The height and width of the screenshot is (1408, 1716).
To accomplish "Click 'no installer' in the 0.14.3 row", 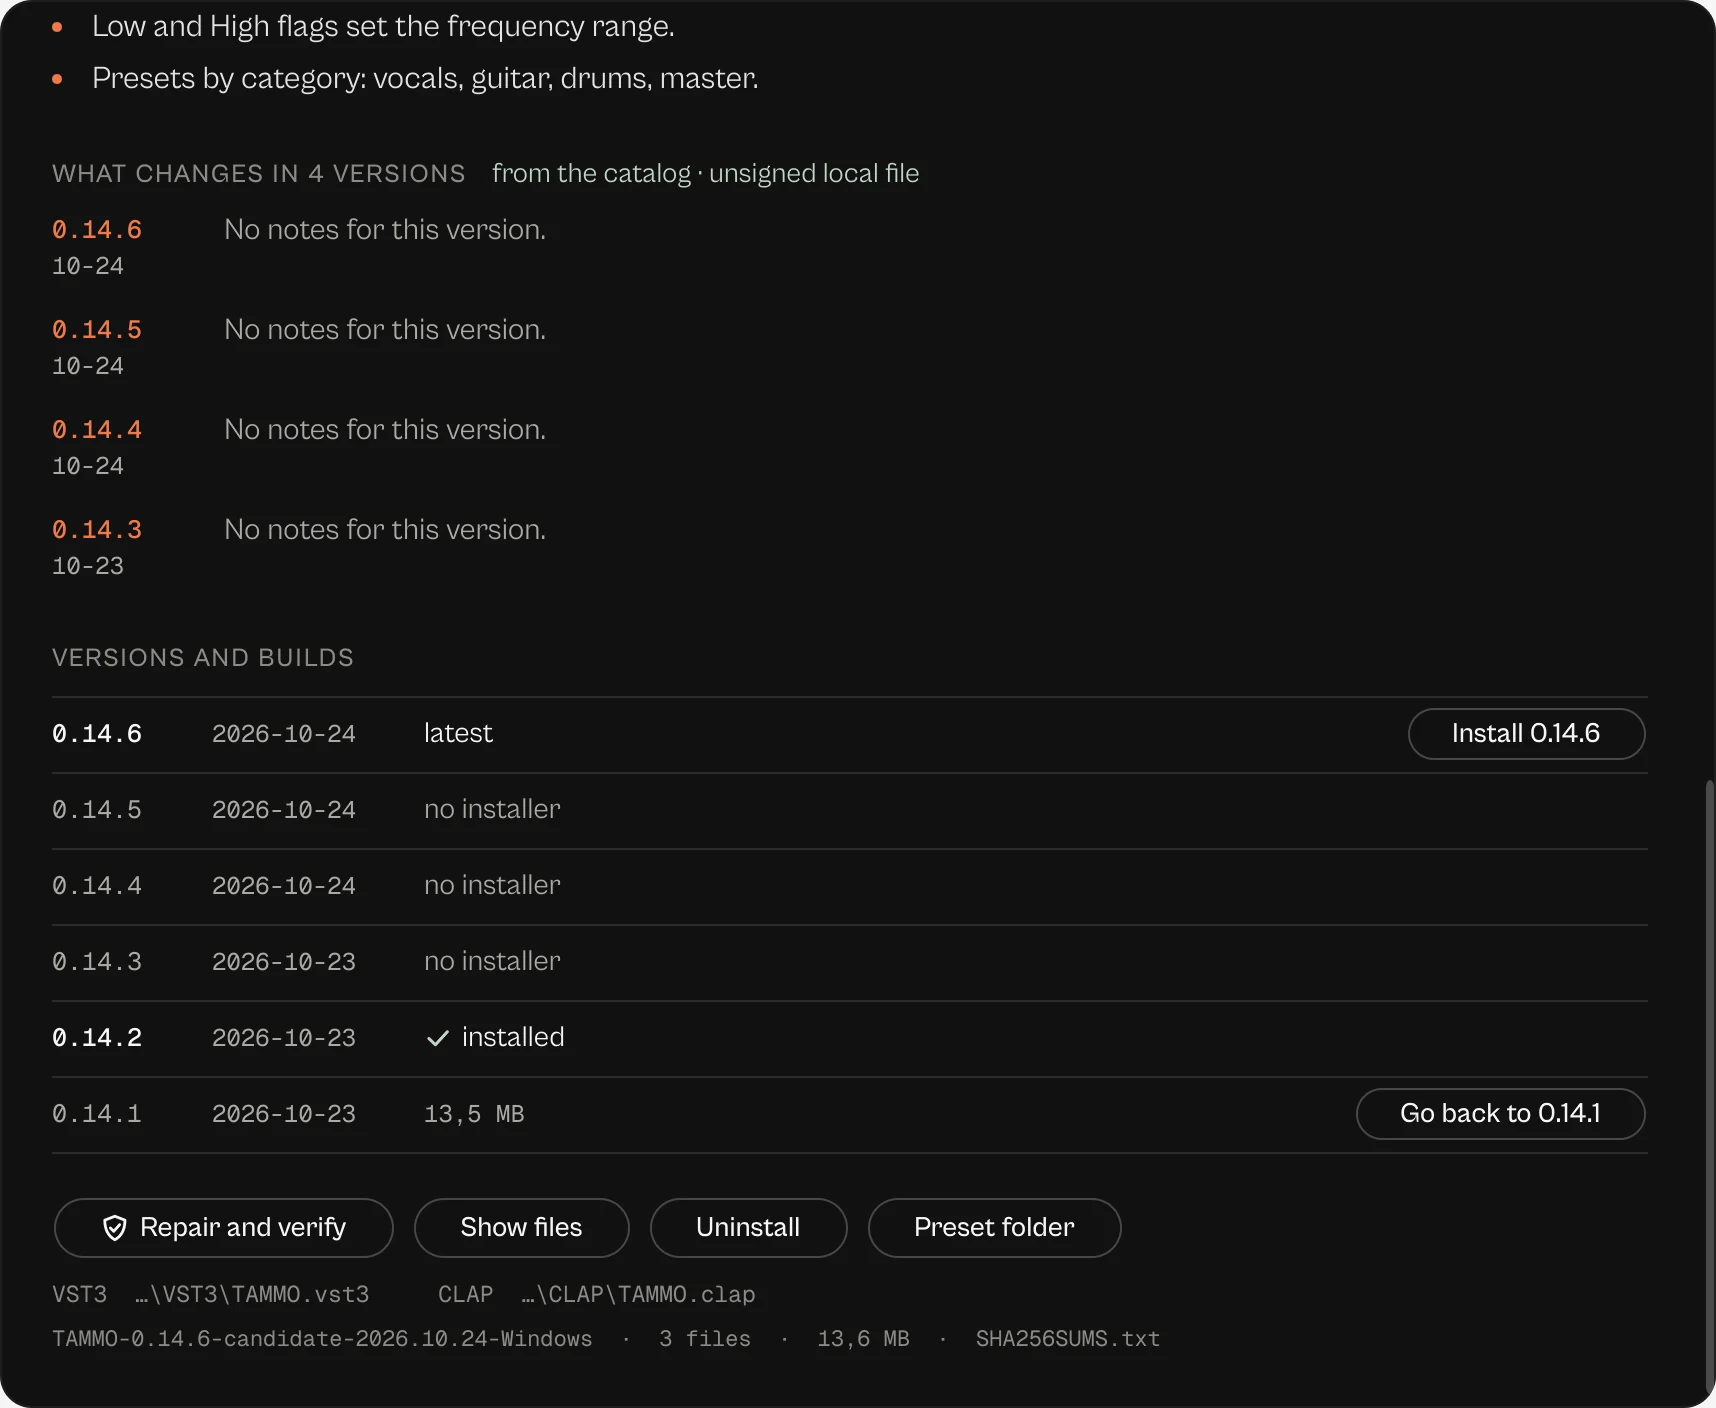I will coord(492,962).
